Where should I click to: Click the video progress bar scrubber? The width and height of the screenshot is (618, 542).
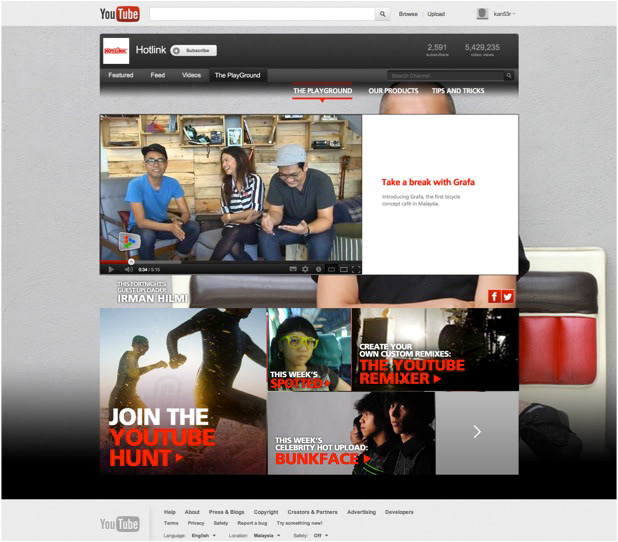click(131, 261)
